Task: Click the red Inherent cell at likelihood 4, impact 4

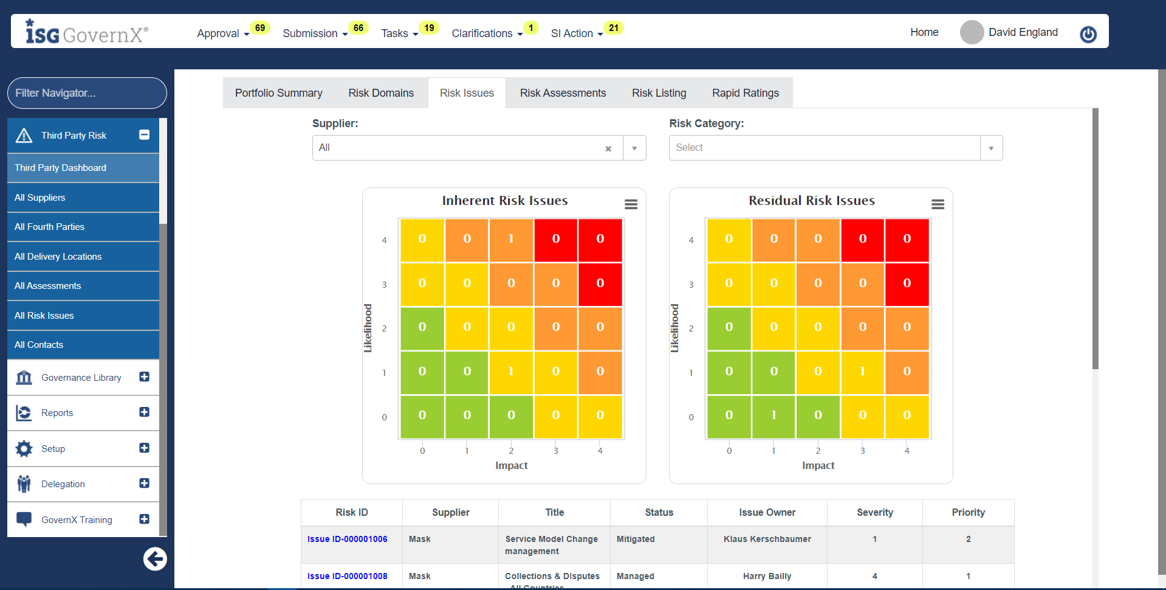Action: pyautogui.click(x=600, y=240)
